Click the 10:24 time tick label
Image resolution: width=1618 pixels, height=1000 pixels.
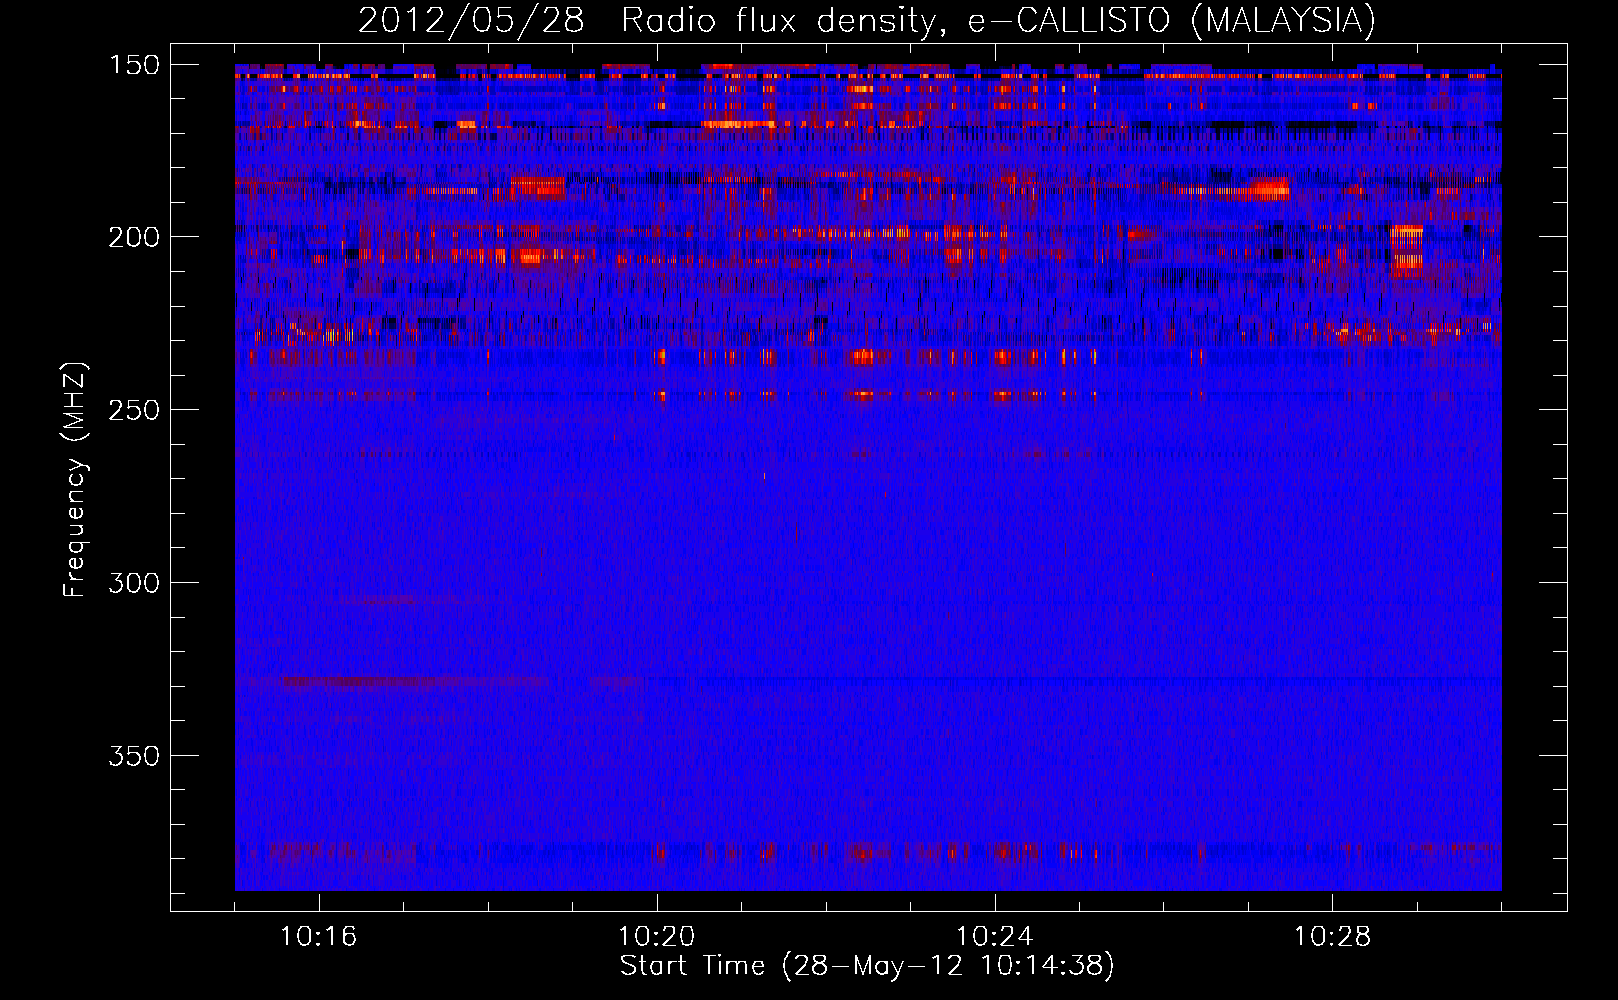tap(995, 937)
